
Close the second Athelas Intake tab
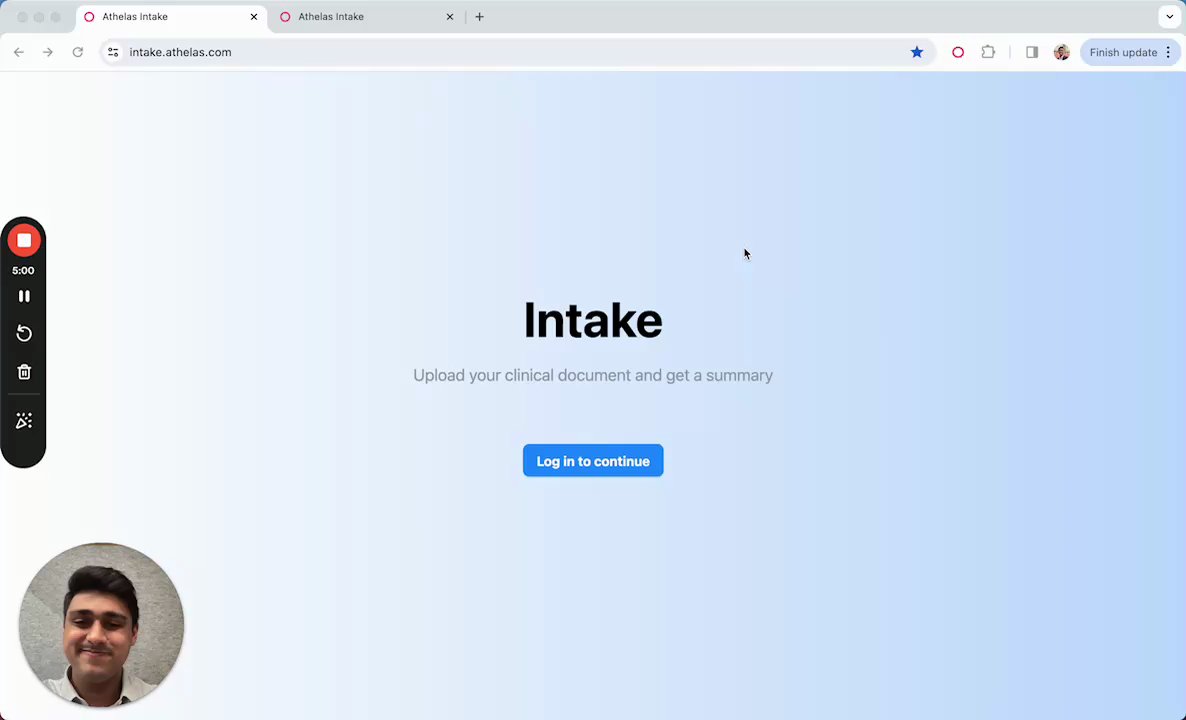pyautogui.click(x=450, y=17)
